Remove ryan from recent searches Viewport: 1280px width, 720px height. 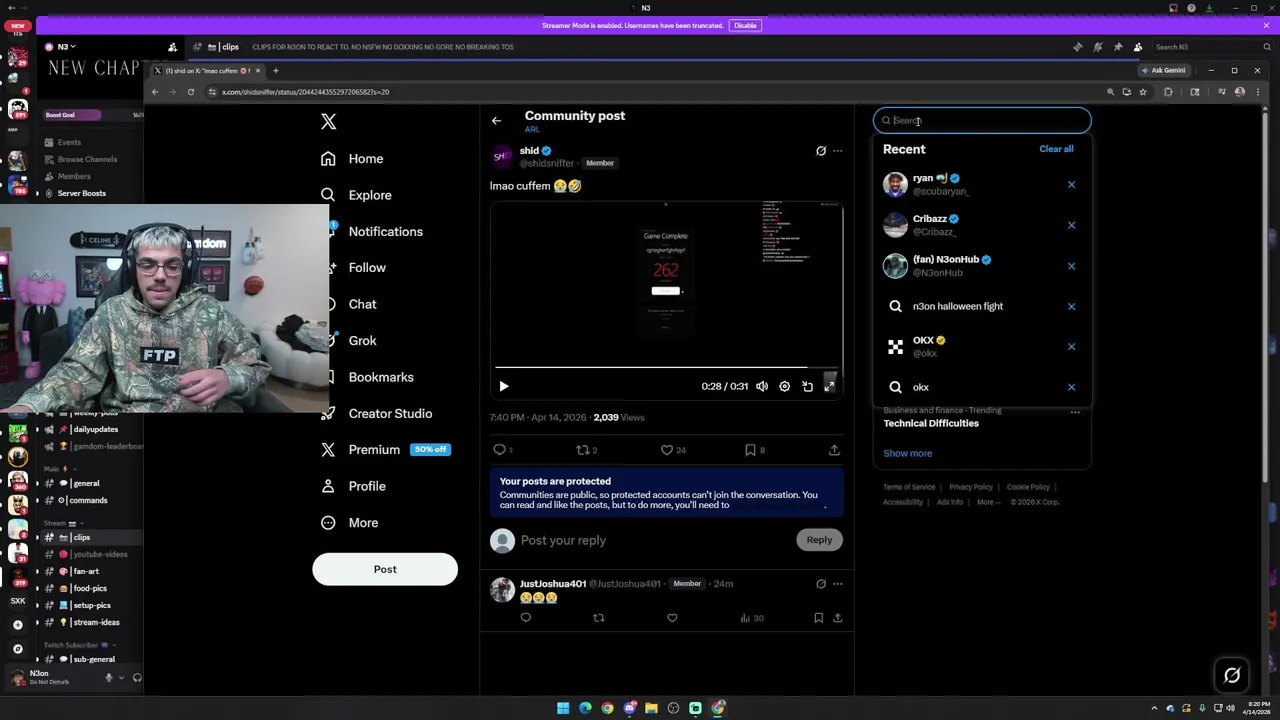point(1071,185)
